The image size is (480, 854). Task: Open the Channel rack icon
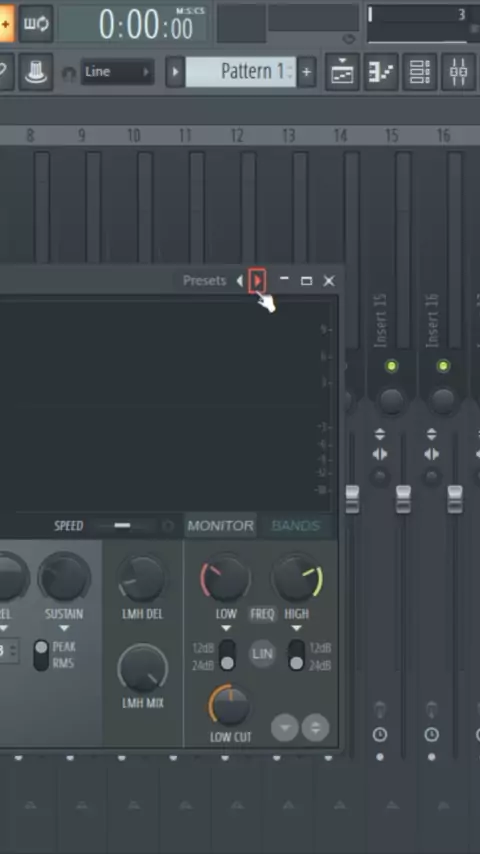pos(420,72)
